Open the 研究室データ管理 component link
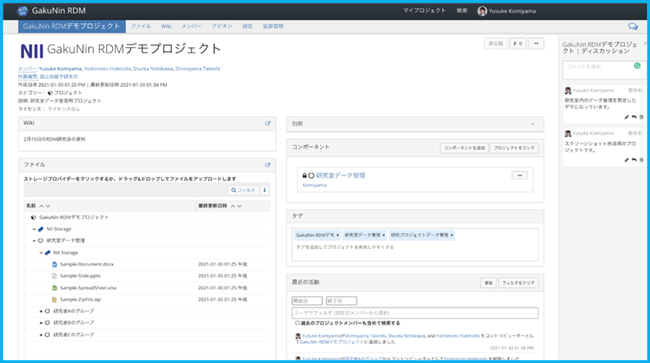Viewport: 650px width, 363px height. tap(340, 175)
